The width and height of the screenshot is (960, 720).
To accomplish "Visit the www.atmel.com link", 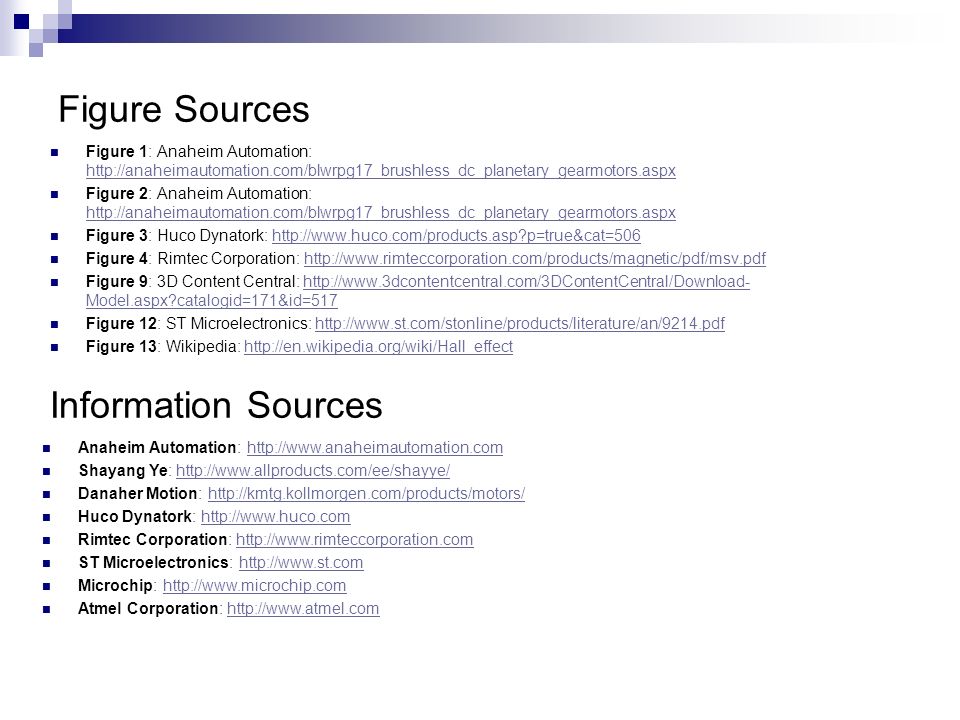I will [303, 609].
